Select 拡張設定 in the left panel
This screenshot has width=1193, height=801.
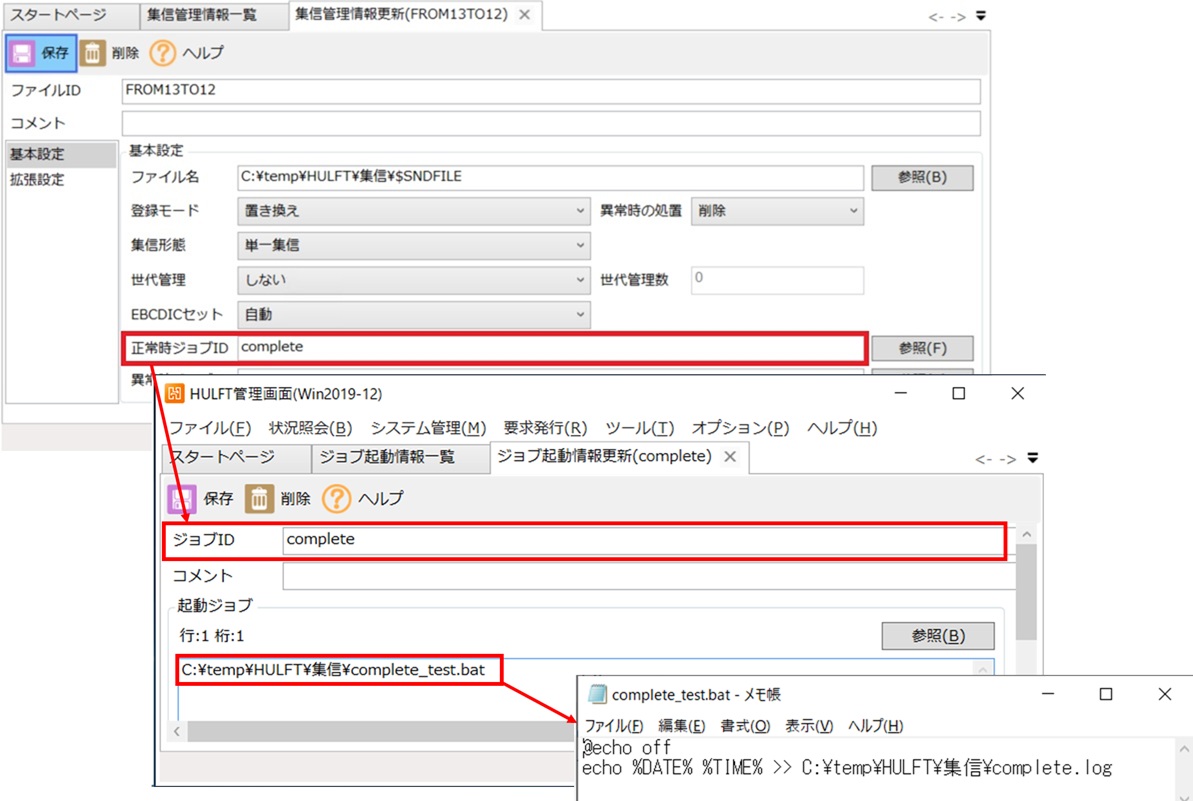(37, 181)
